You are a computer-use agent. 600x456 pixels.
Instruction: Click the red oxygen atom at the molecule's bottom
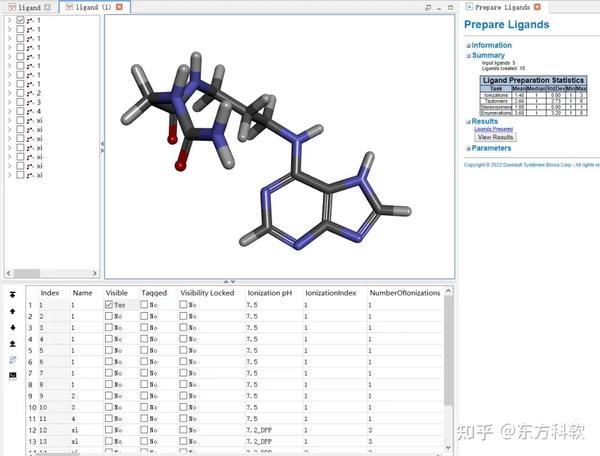click(180, 166)
